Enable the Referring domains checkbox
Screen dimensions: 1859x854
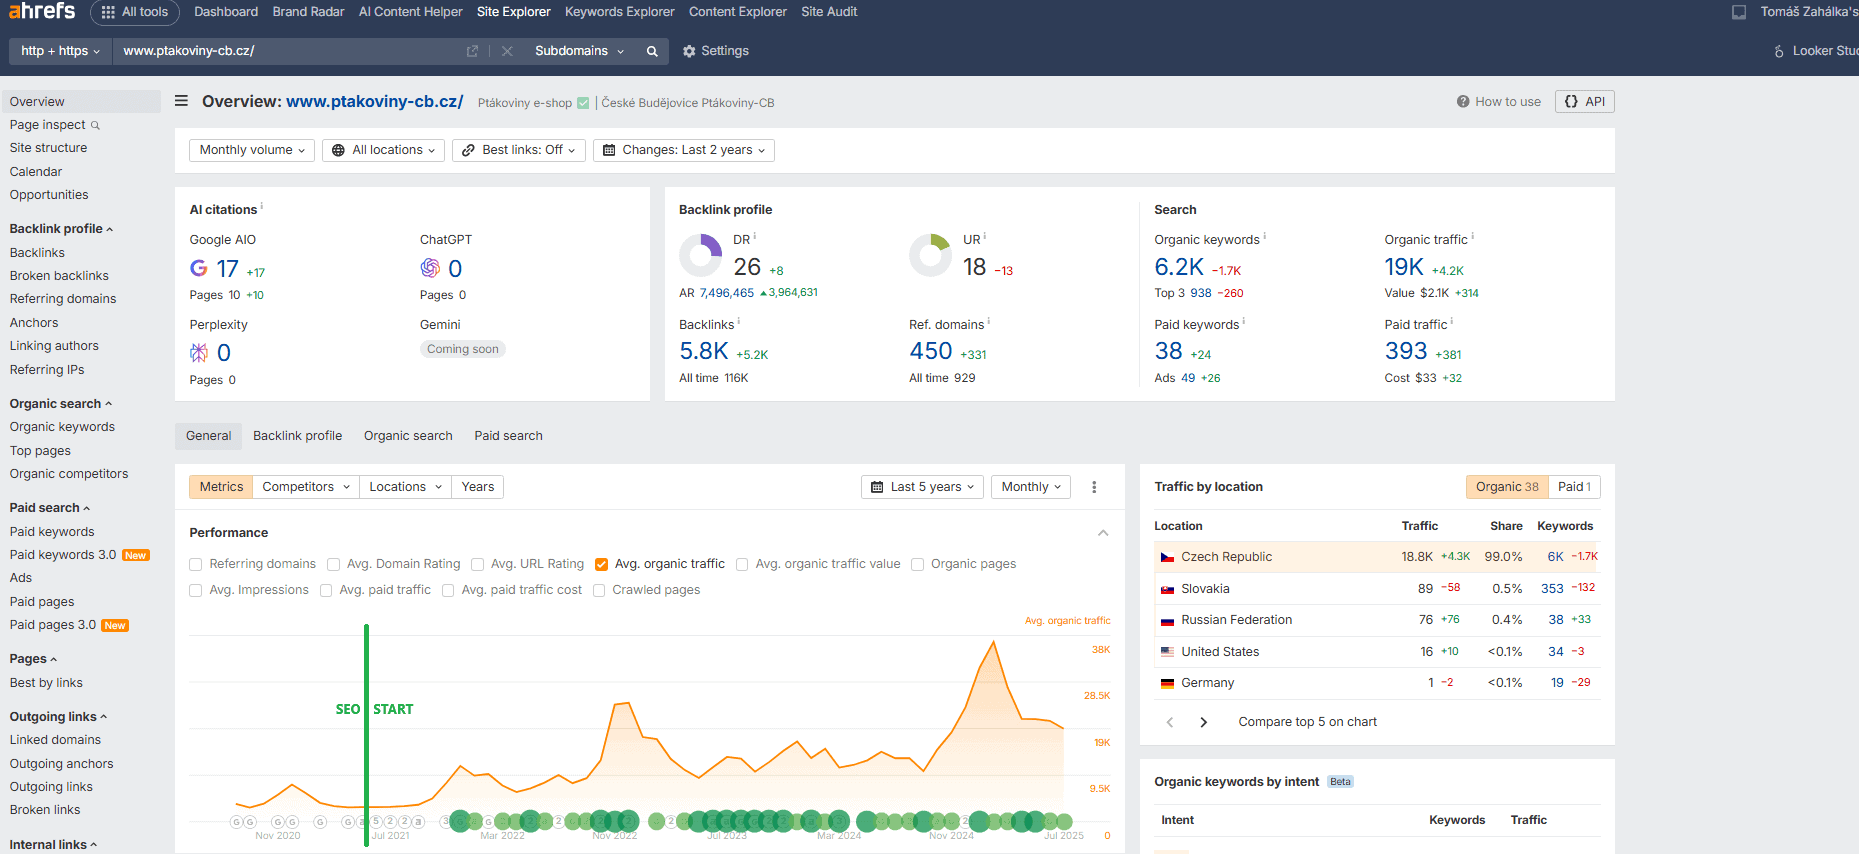click(196, 564)
